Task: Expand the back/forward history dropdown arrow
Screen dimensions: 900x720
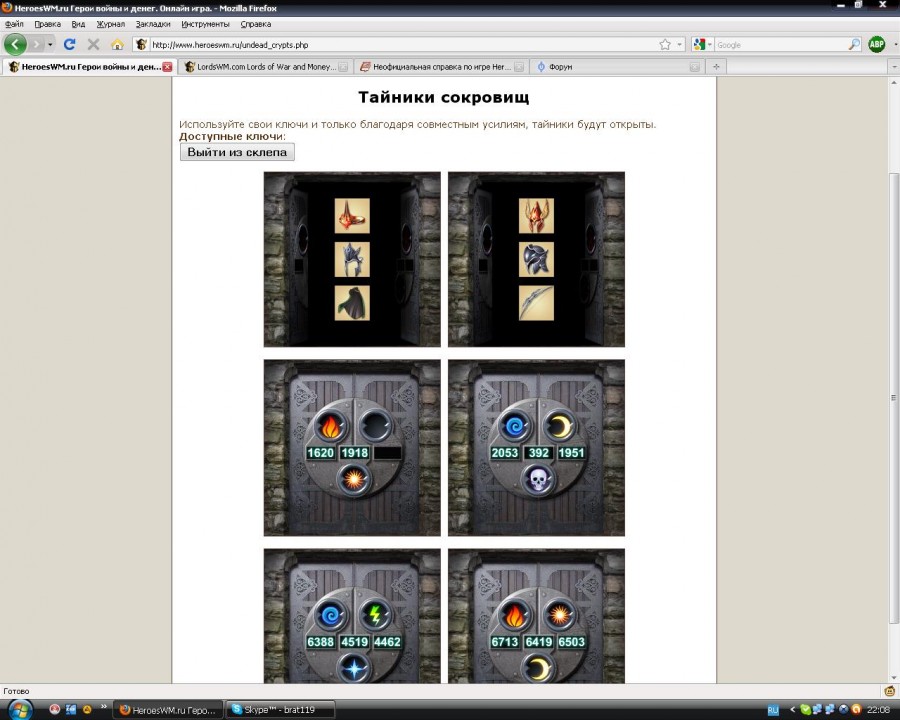Action: 50,44
